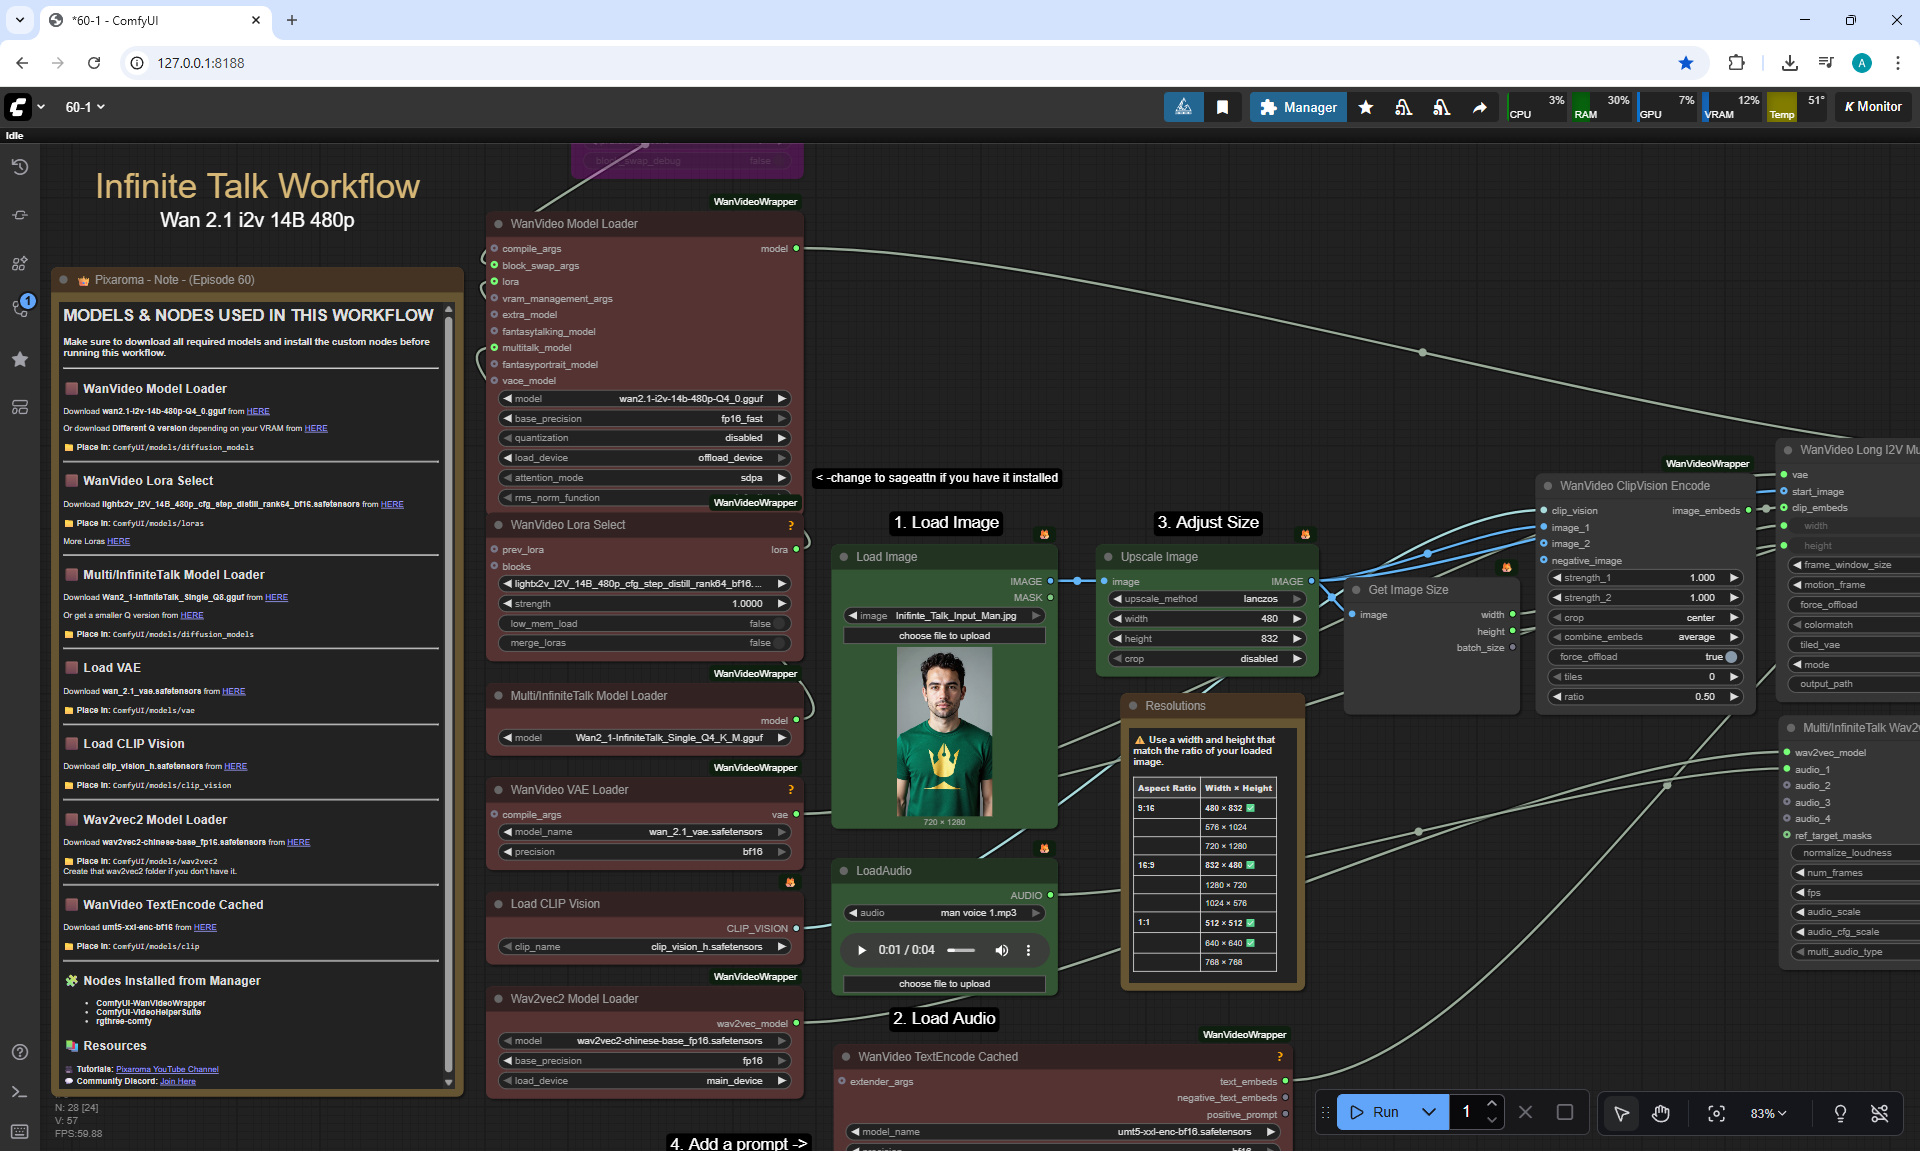This screenshot has height=1151, width=1920.
Task: Open the Run button dropdown arrow
Action: (x=1429, y=1112)
